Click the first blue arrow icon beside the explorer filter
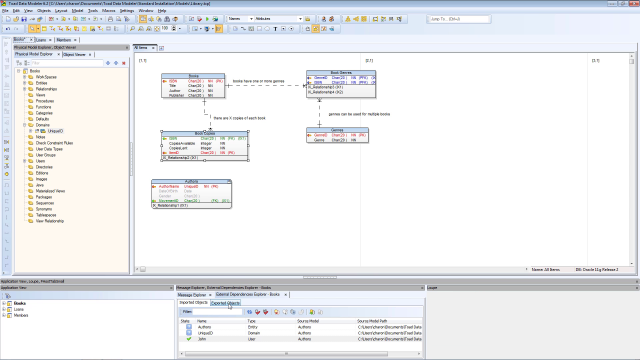The height and width of the screenshot is (360, 640). coord(108,63)
